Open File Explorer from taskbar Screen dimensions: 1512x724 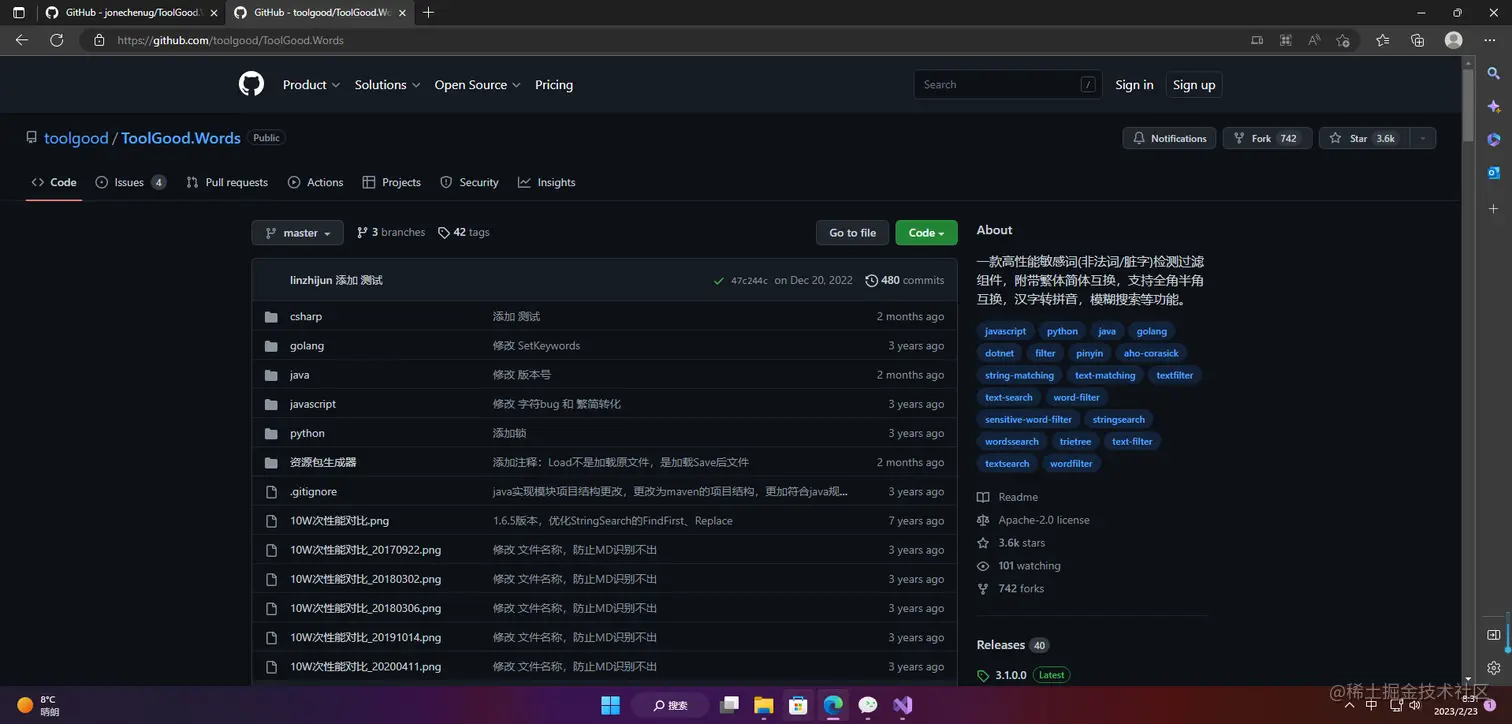click(763, 705)
